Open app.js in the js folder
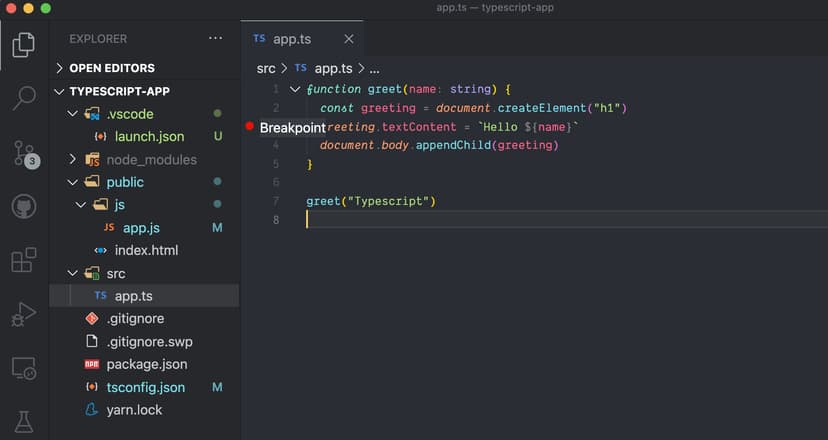The height and width of the screenshot is (440, 828). point(144,228)
